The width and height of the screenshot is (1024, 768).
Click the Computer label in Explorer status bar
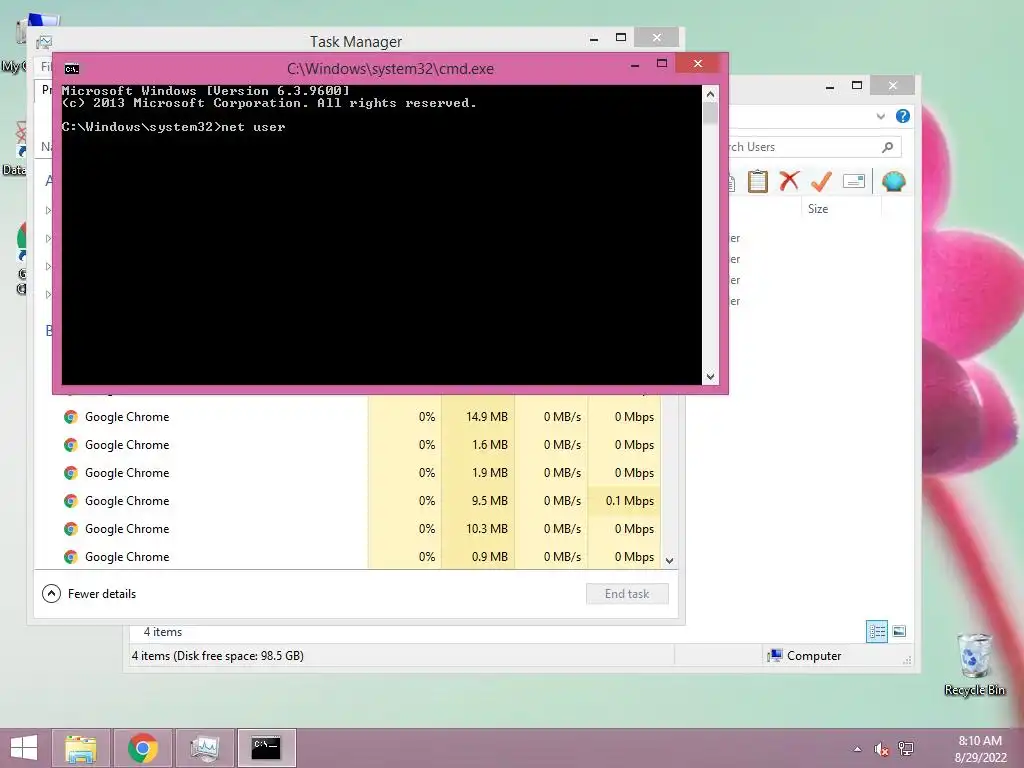[814, 656]
